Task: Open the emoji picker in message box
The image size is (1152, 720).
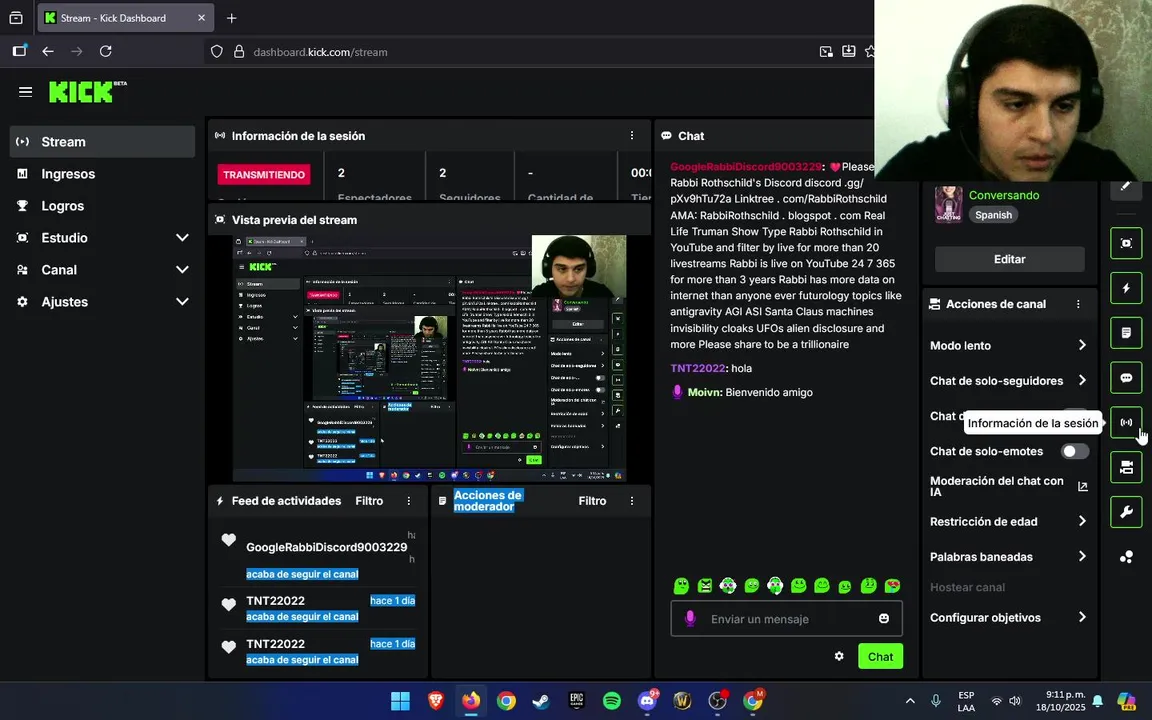Action: click(x=884, y=619)
